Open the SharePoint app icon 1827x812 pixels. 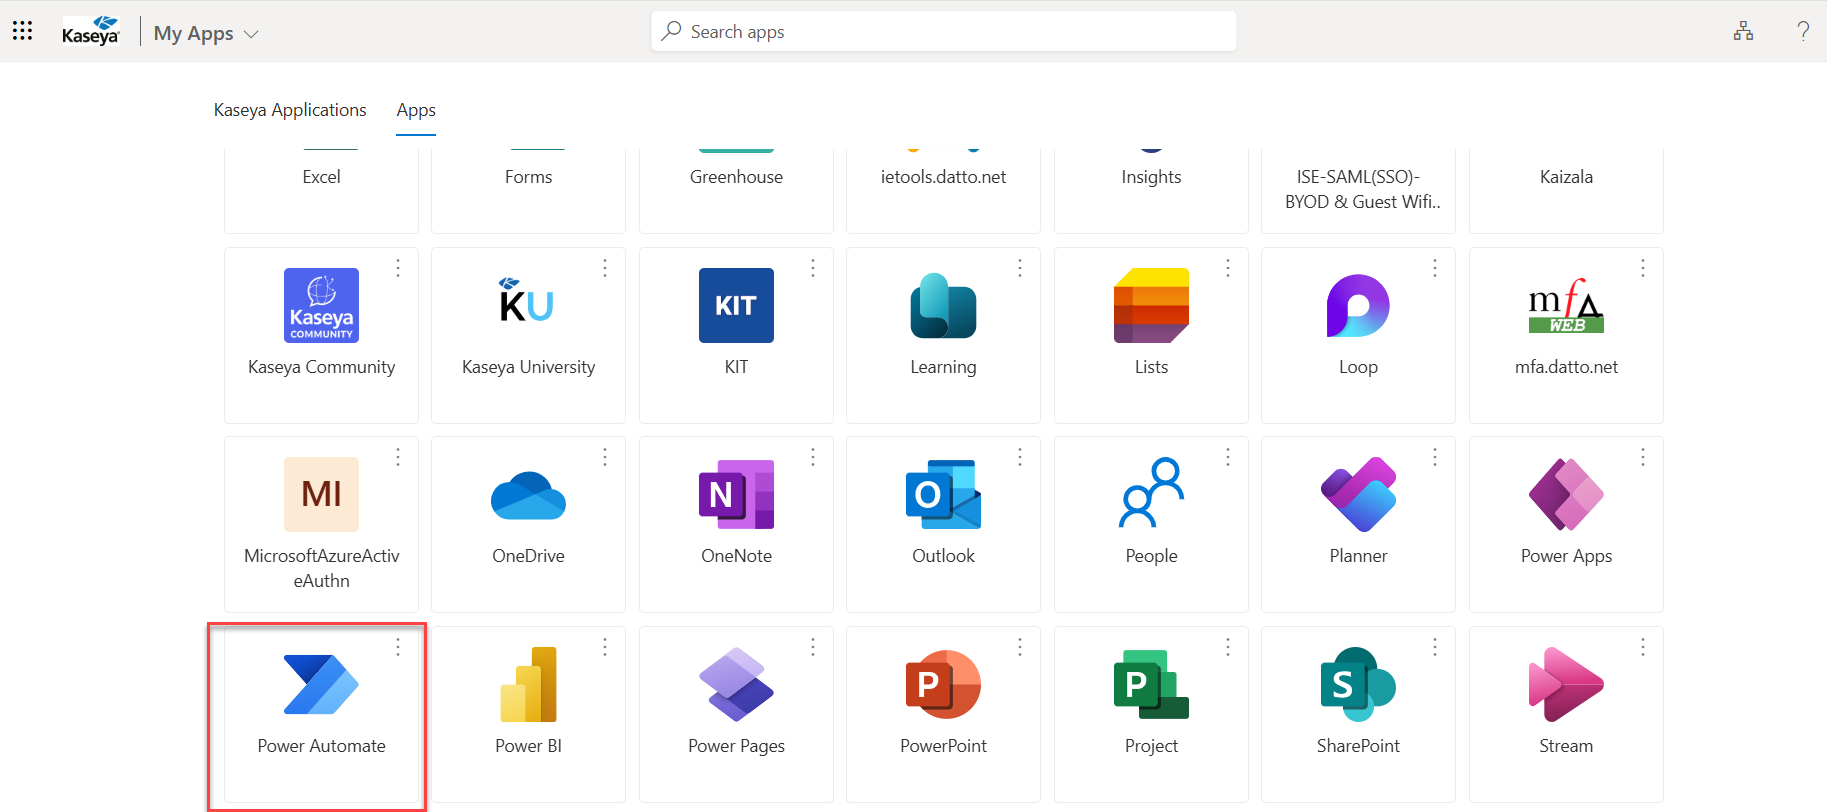click(x=1358, y=684)
